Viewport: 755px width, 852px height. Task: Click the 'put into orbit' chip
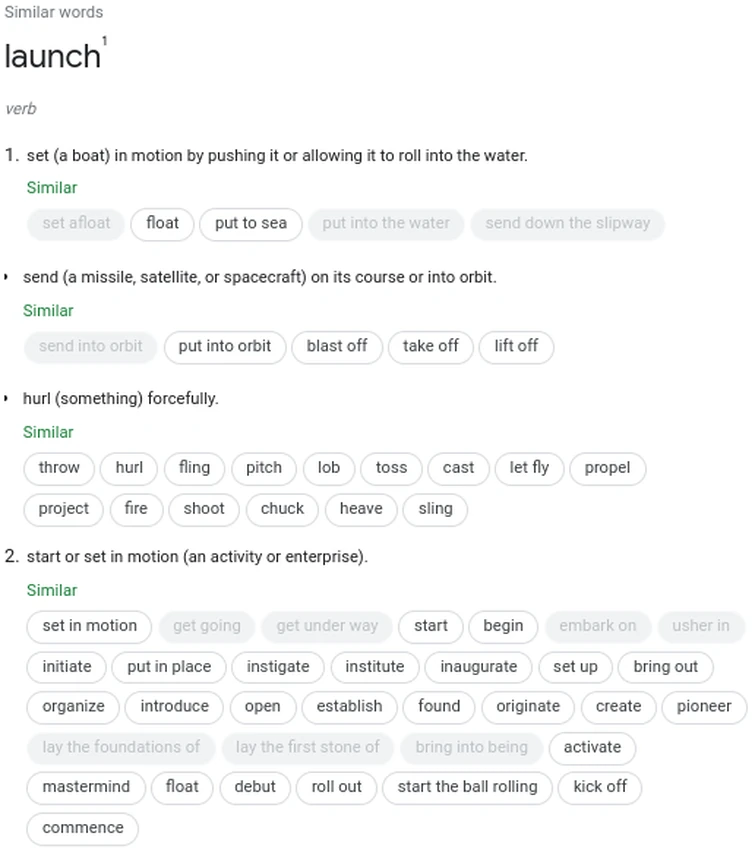[x=224, y=346]
